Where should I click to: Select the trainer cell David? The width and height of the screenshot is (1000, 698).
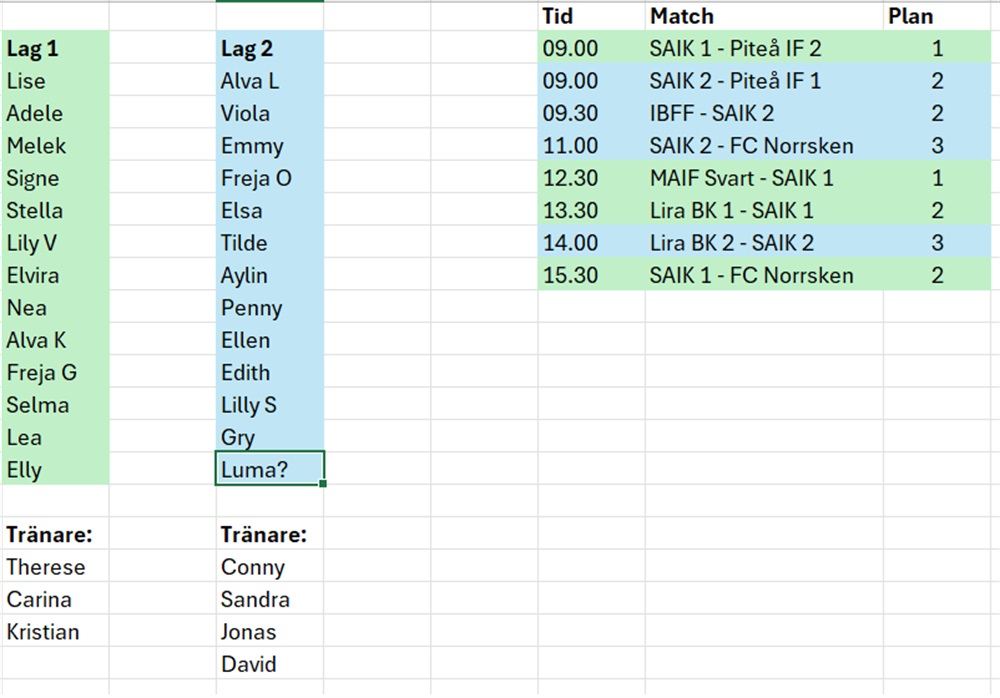click(x=268, y=664)
